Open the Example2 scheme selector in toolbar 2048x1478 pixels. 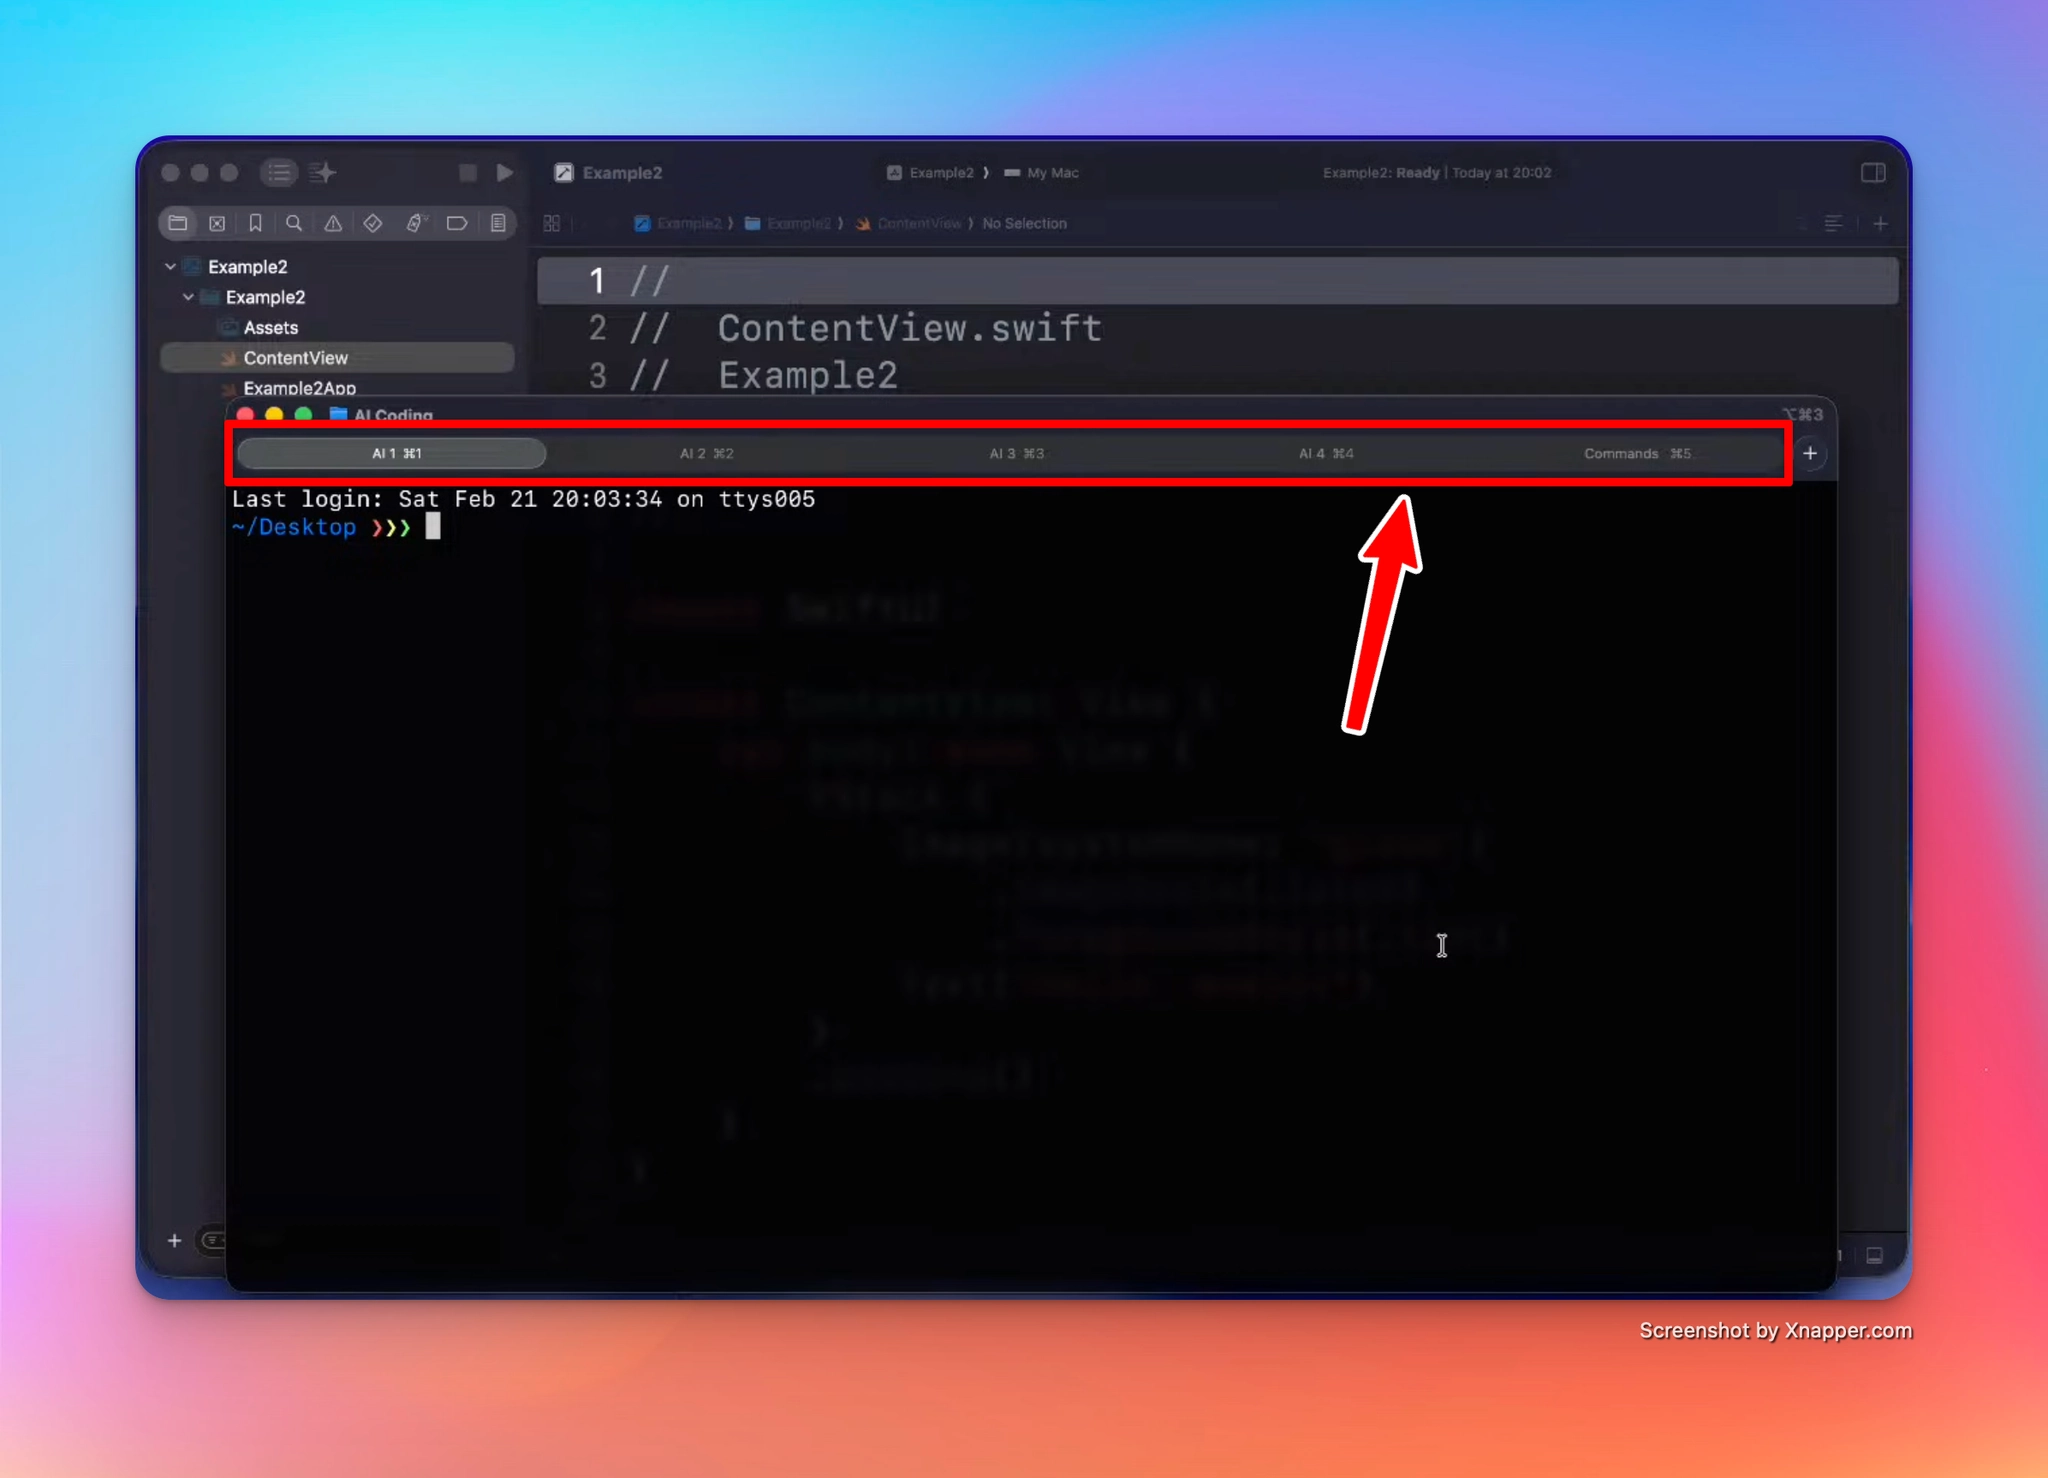(x=931, y=172)
